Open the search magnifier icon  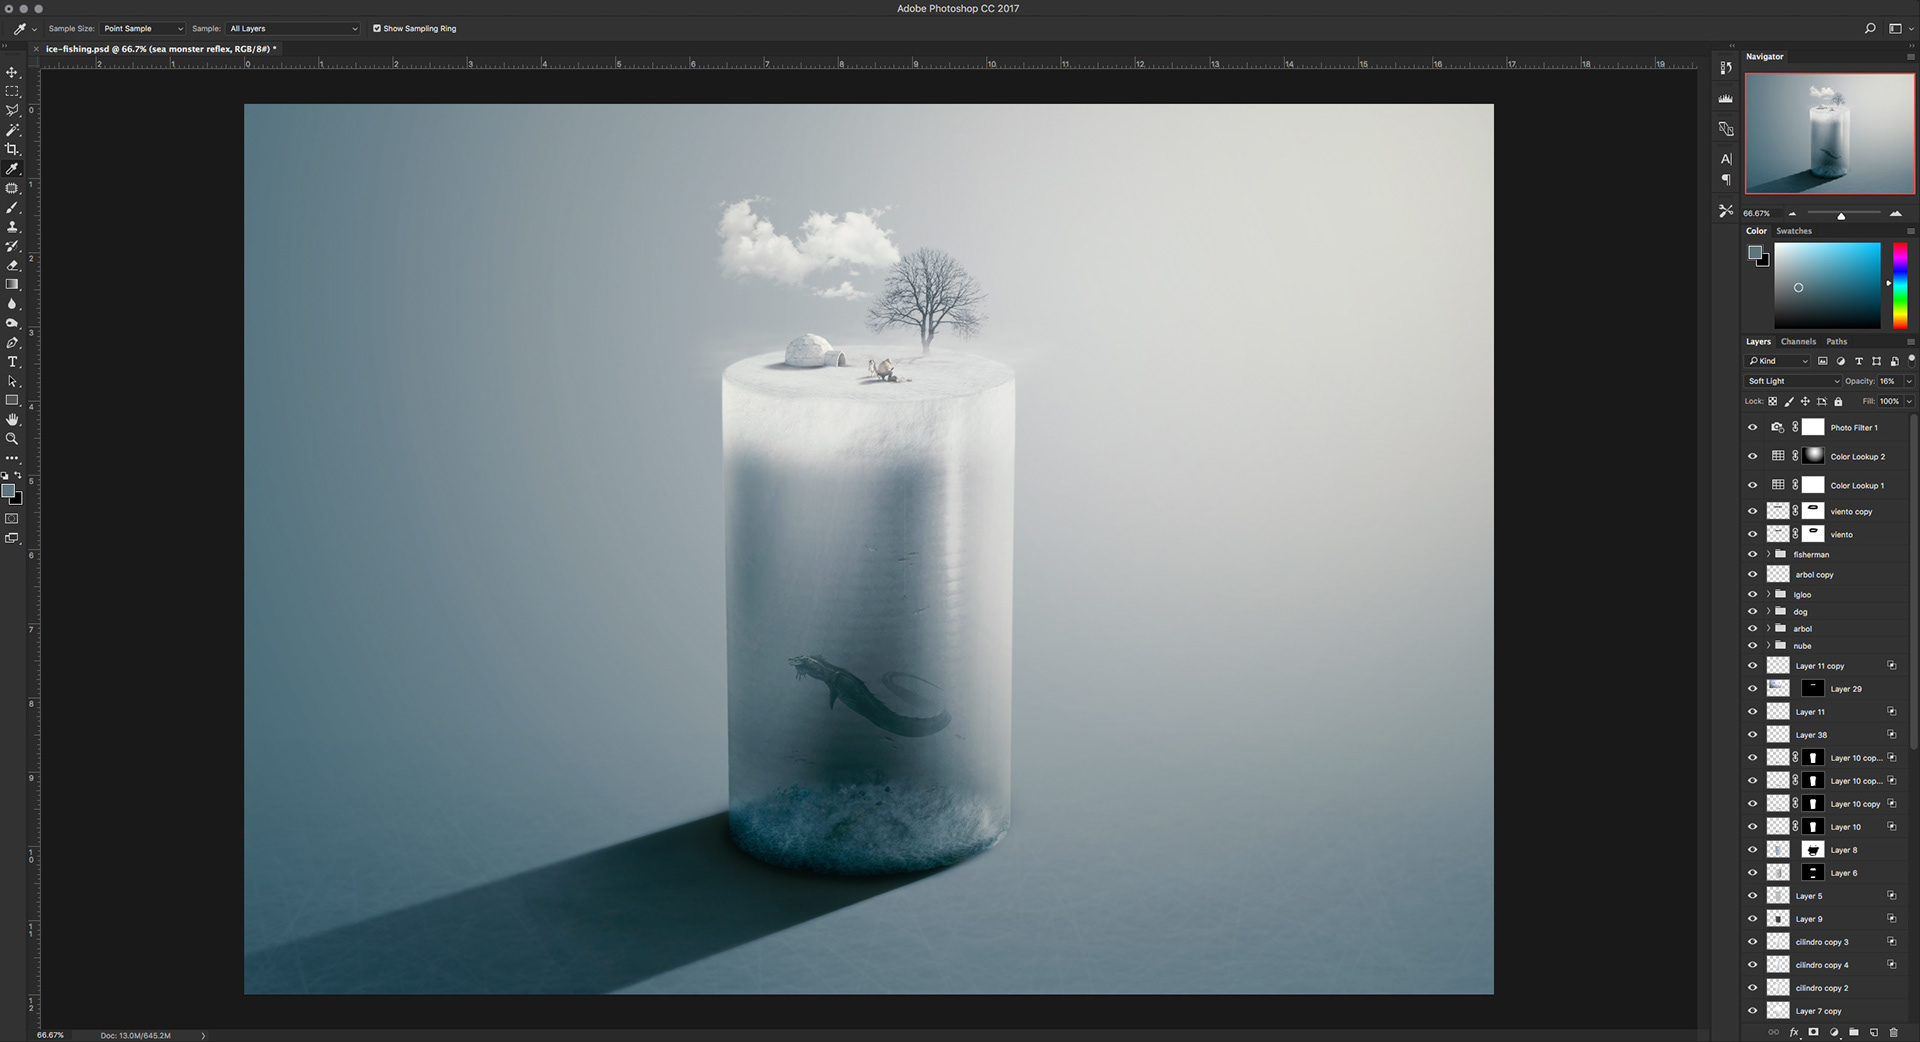(1869, 28)
